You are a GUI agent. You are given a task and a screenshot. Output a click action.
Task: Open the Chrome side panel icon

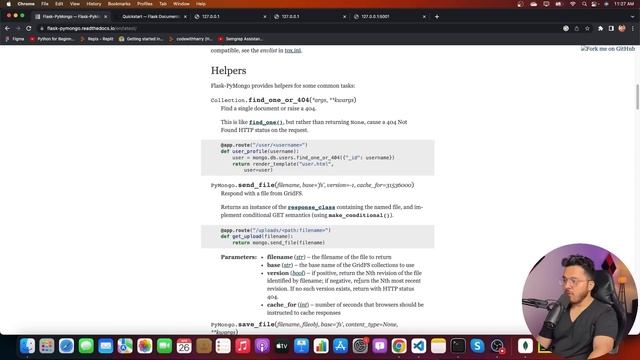611,29
